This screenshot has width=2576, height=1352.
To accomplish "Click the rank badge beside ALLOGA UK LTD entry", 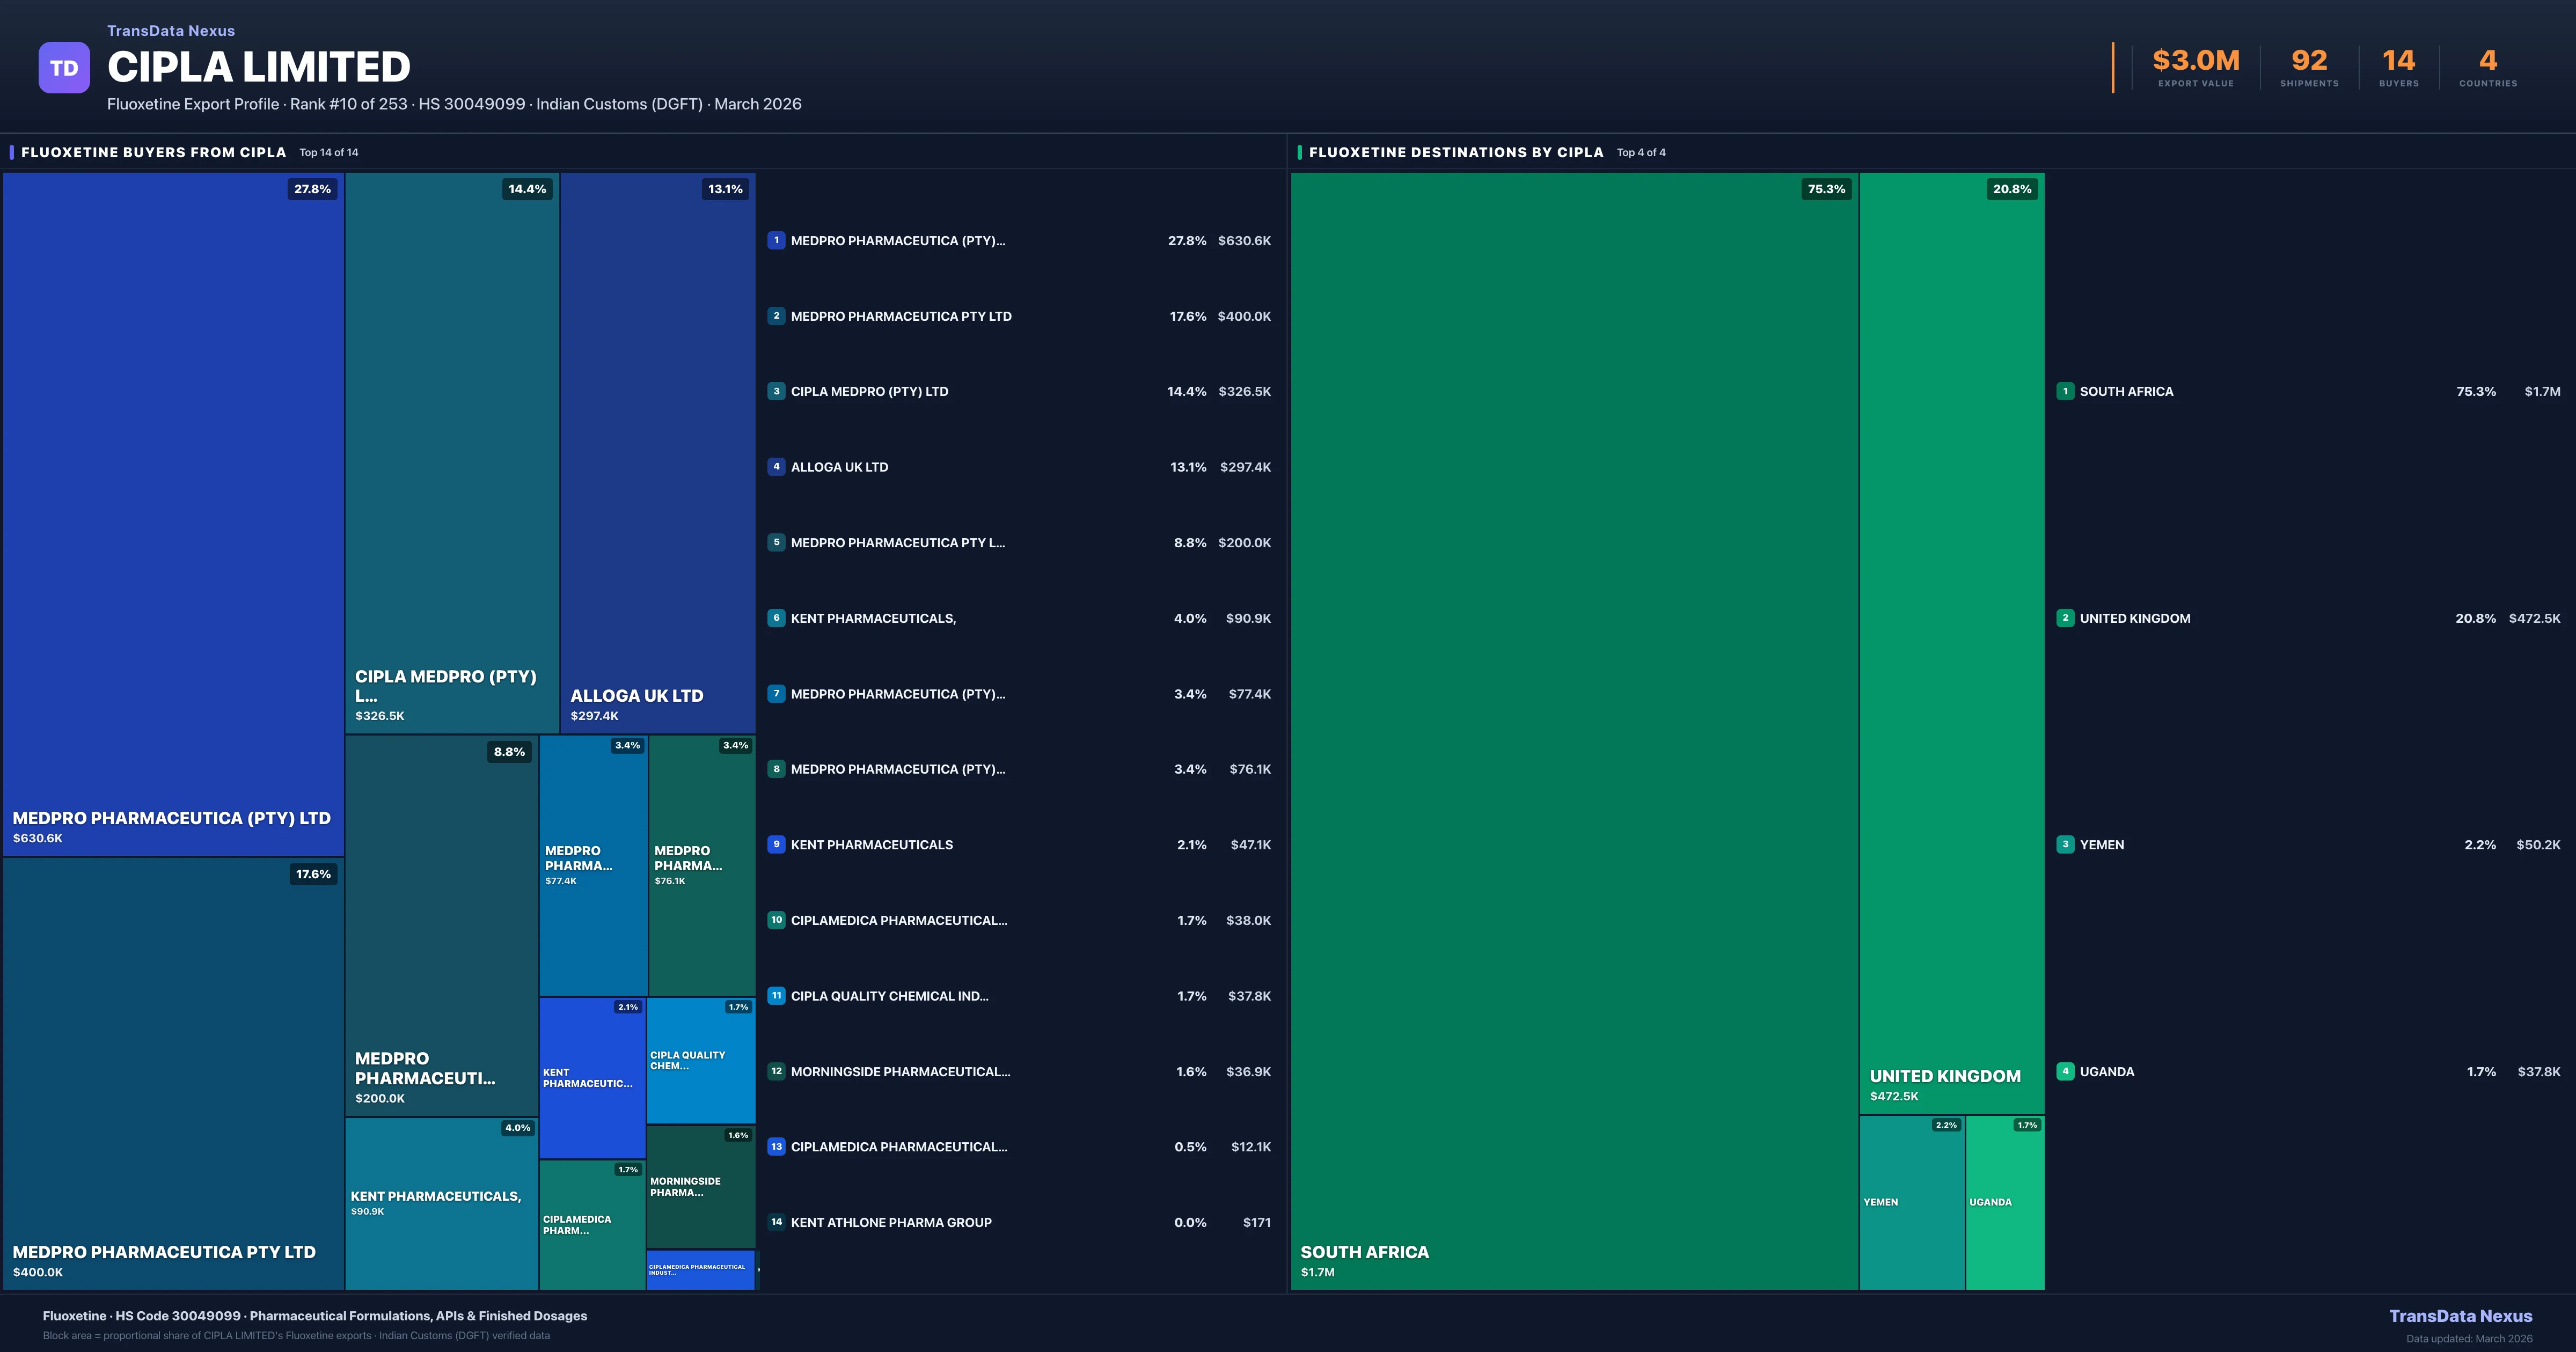I will (x=776, y=466).
